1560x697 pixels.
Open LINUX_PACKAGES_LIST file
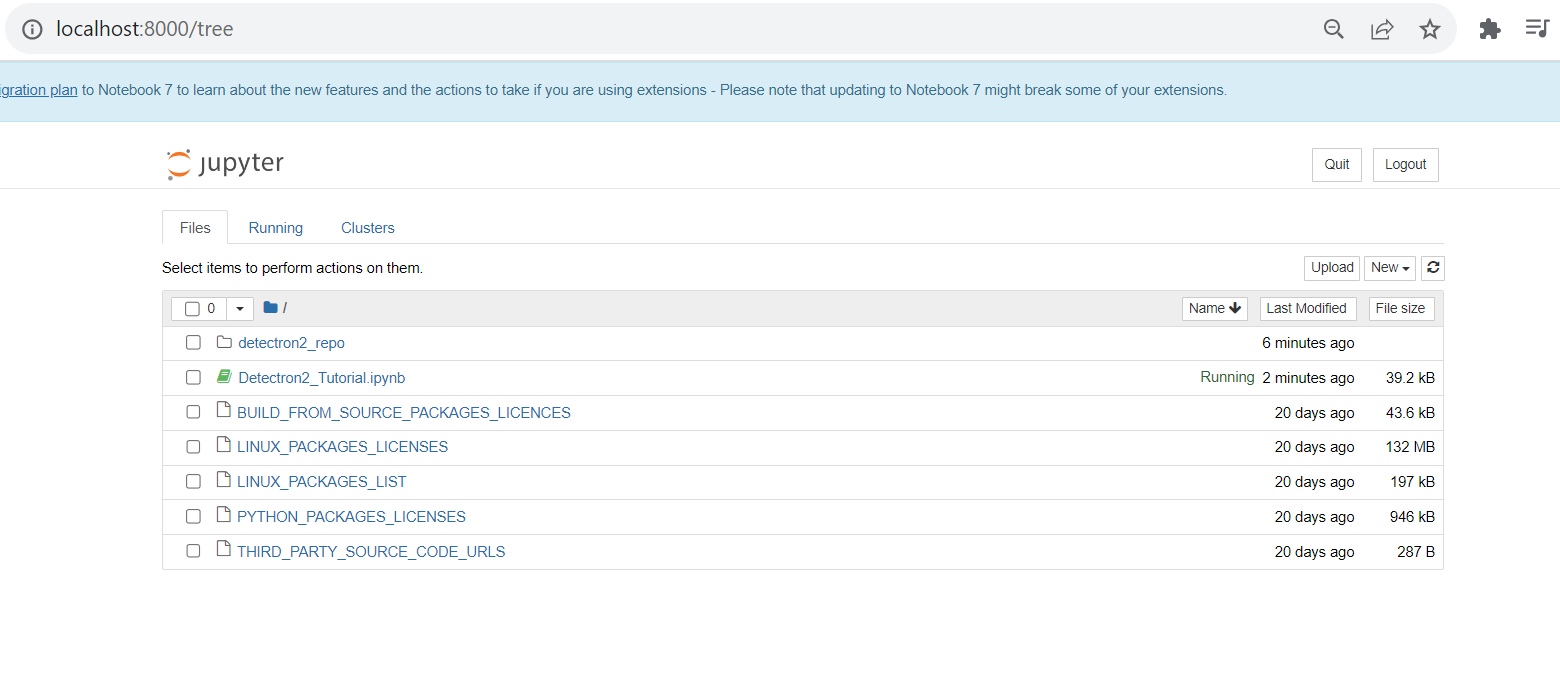click(x=322, y=482)
